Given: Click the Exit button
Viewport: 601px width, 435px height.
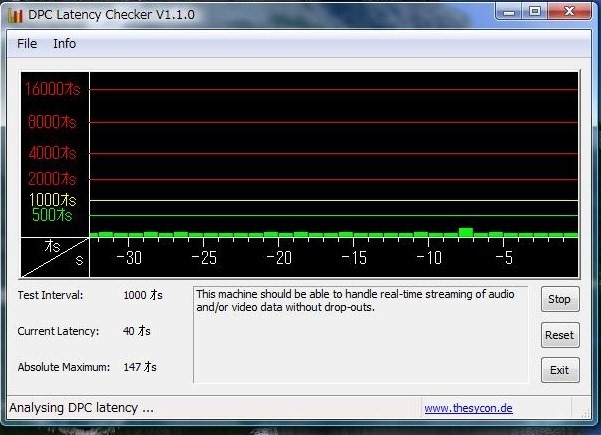Looking at the screenshot, I should (x=560, y=370).
